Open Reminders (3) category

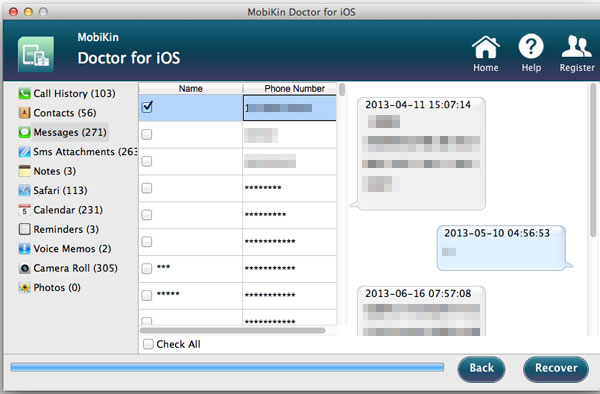coord(66,229)
